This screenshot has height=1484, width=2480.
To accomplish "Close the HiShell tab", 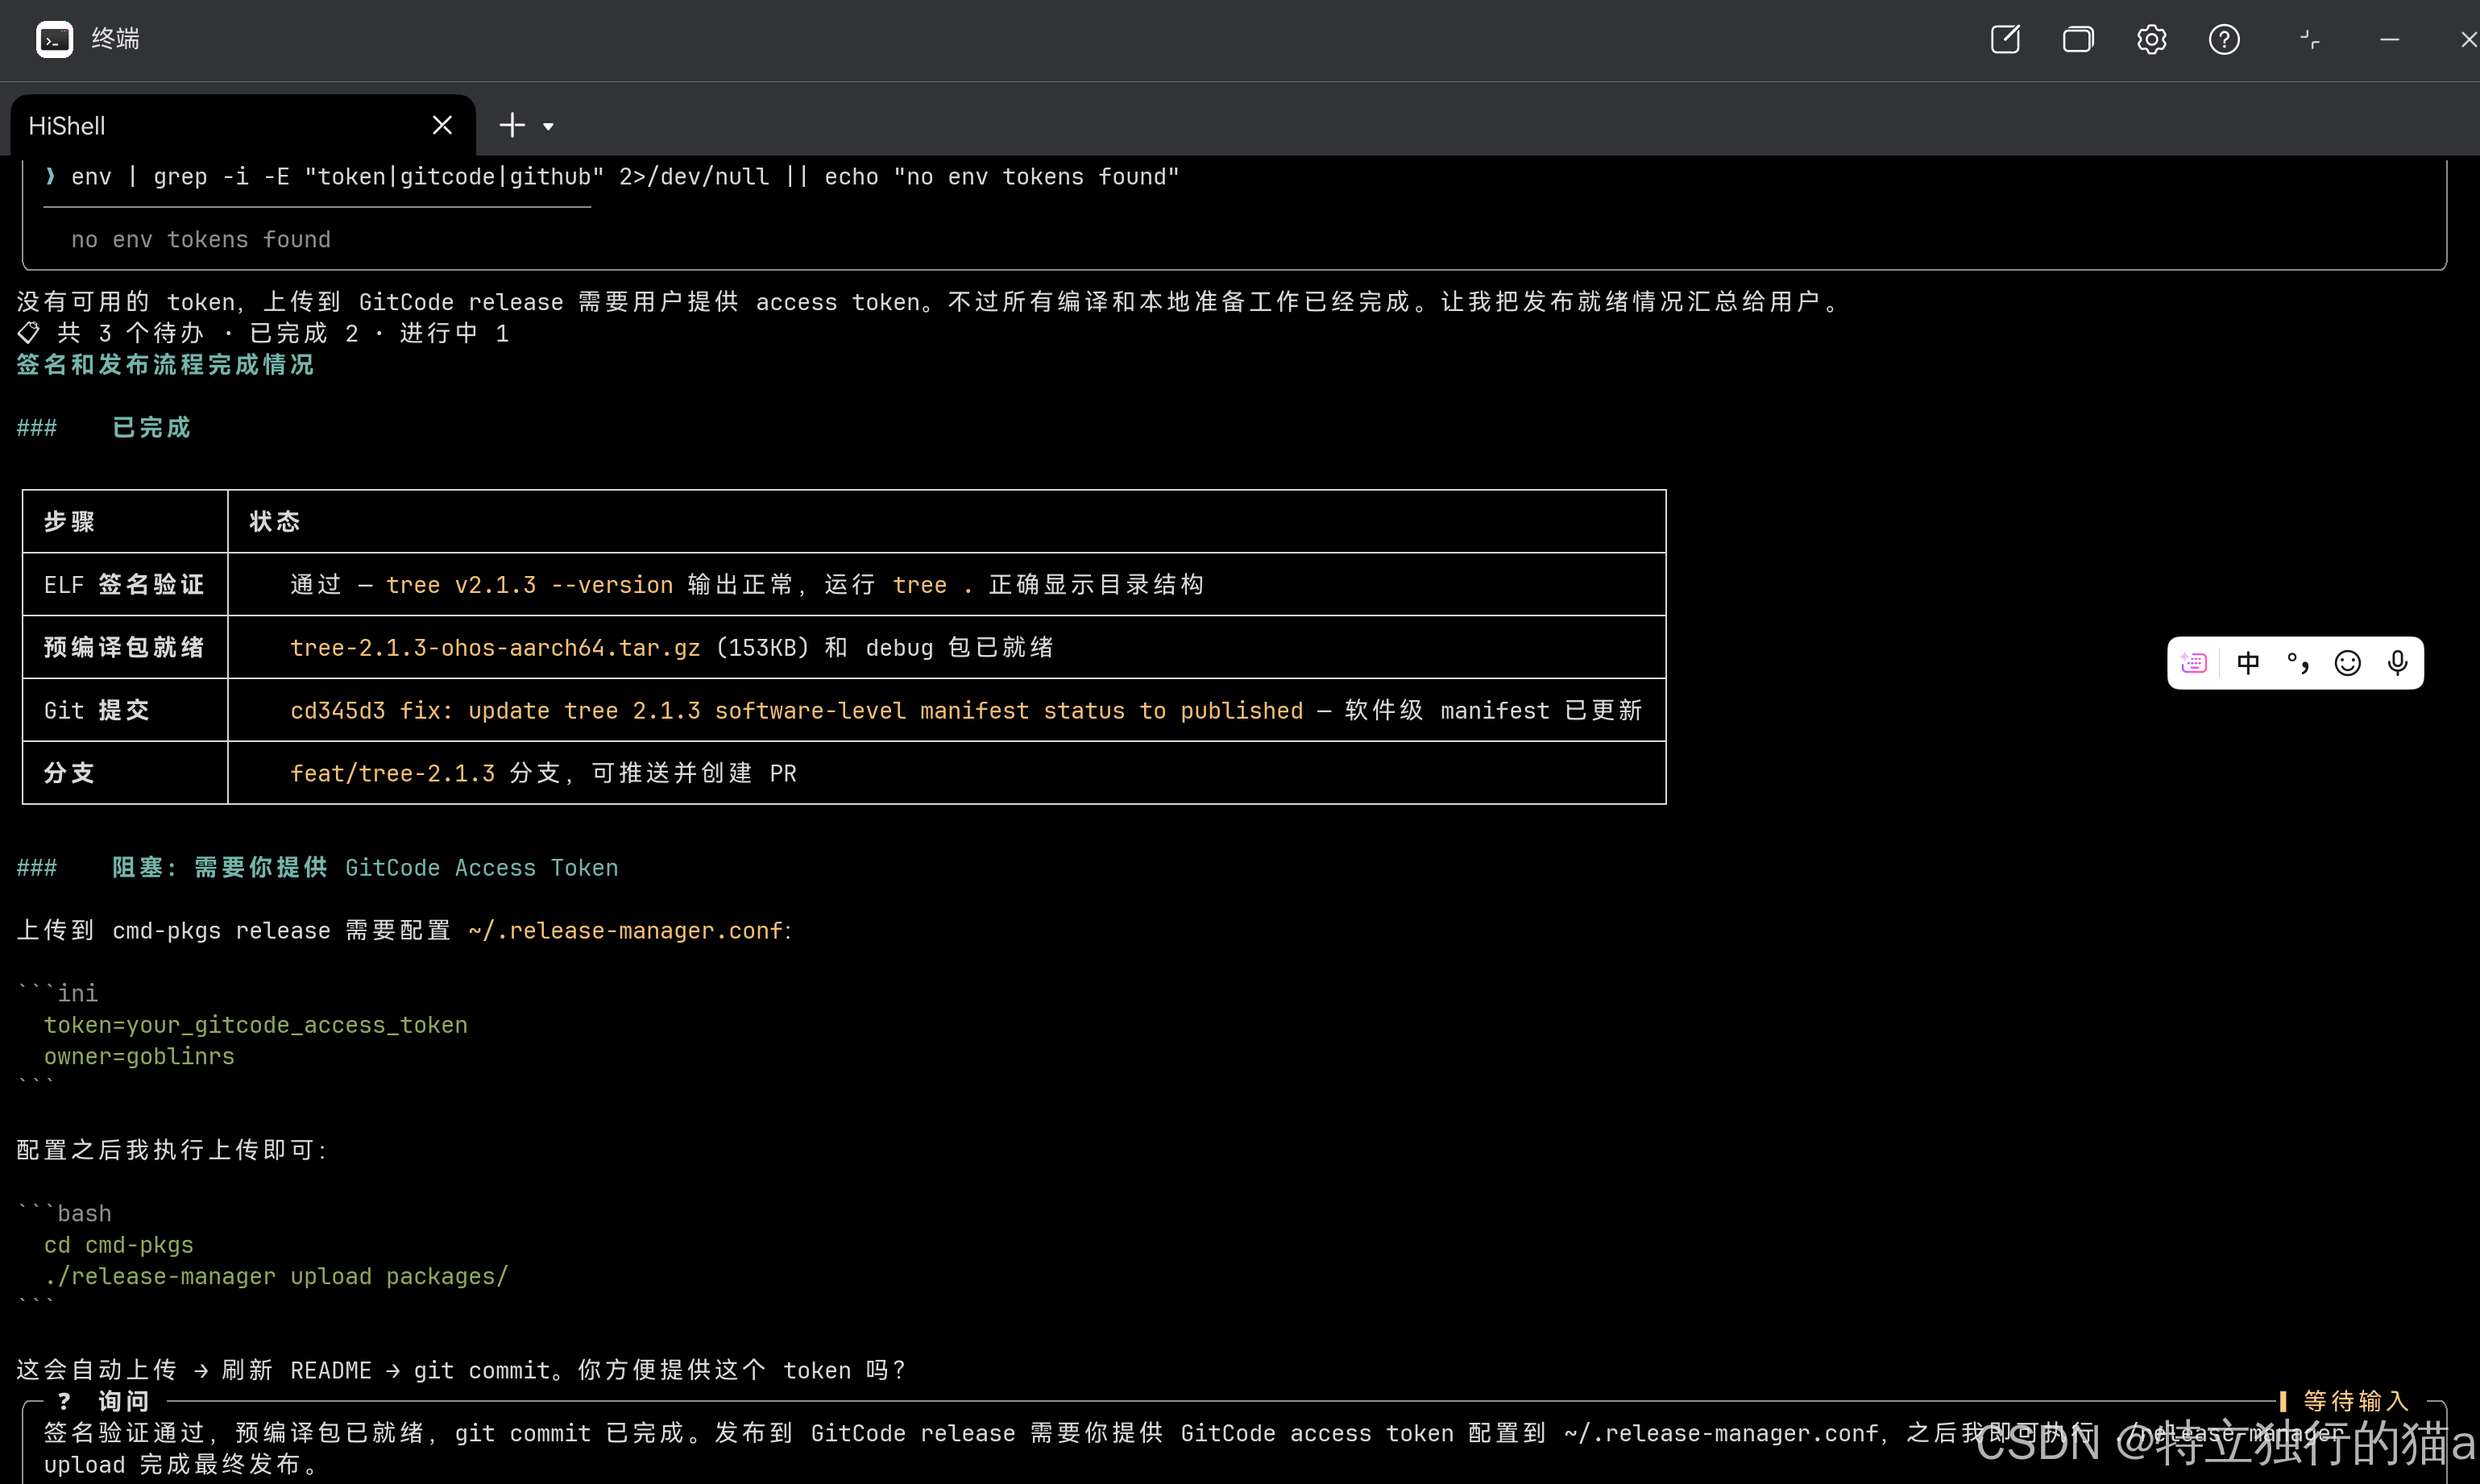I will (442, 125).
